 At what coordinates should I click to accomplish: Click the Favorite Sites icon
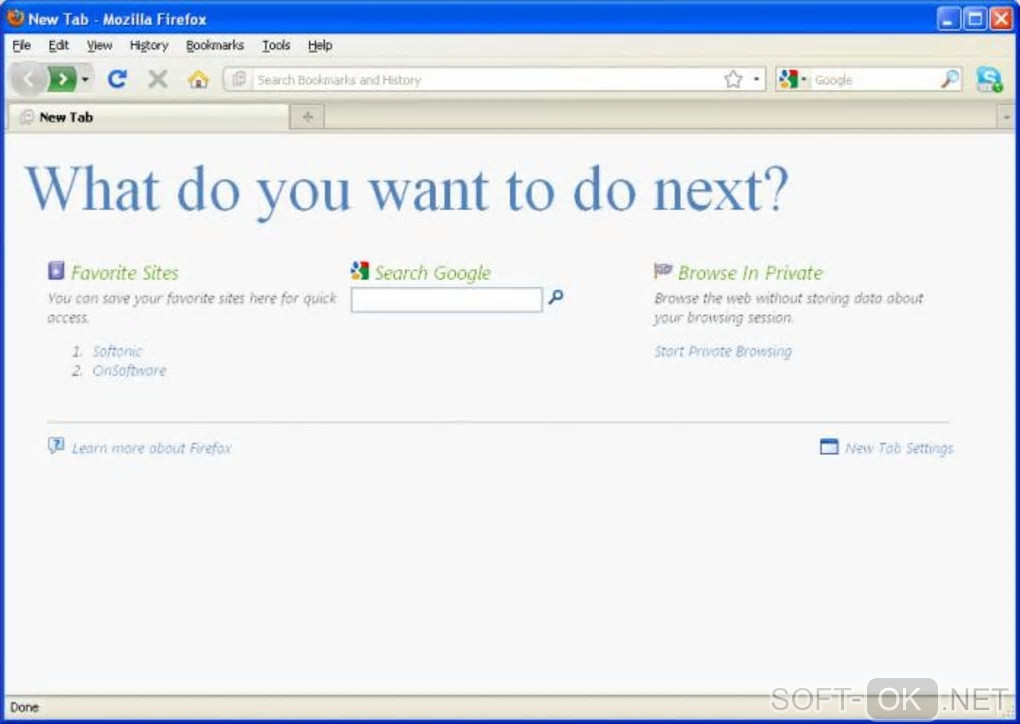coord(56,270)
